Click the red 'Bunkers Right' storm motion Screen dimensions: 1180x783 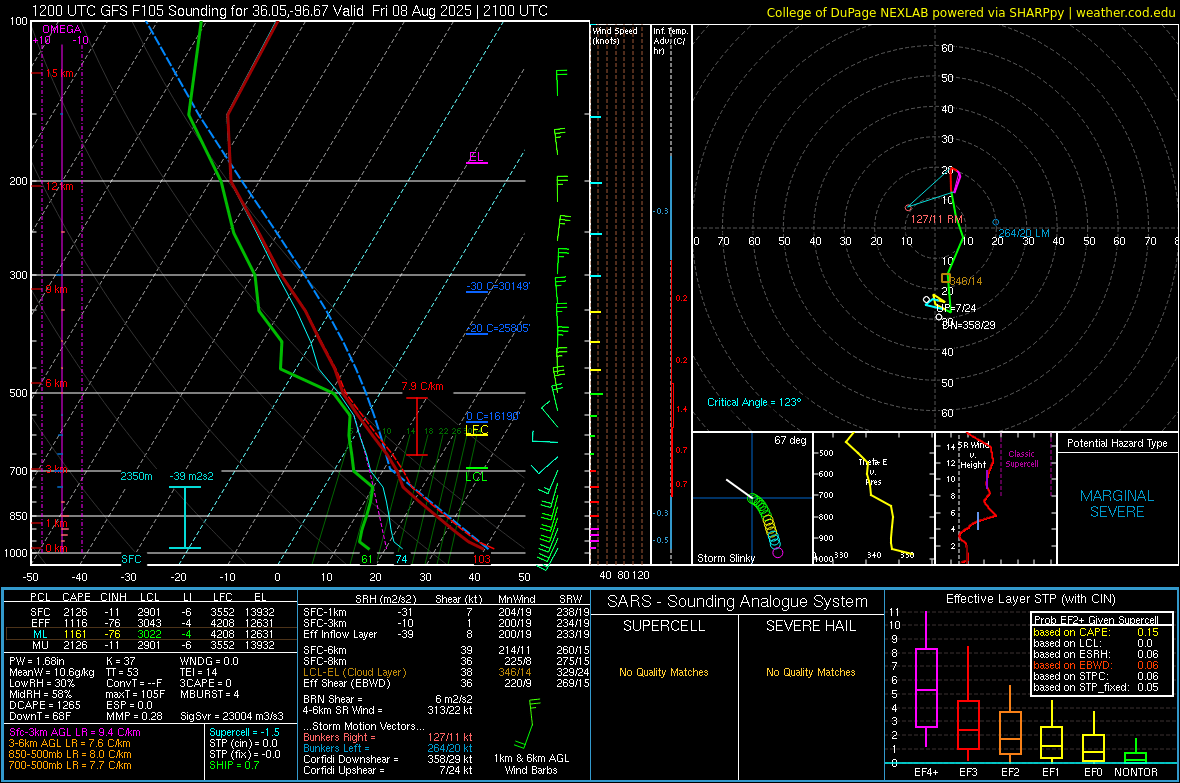point(388,737)
